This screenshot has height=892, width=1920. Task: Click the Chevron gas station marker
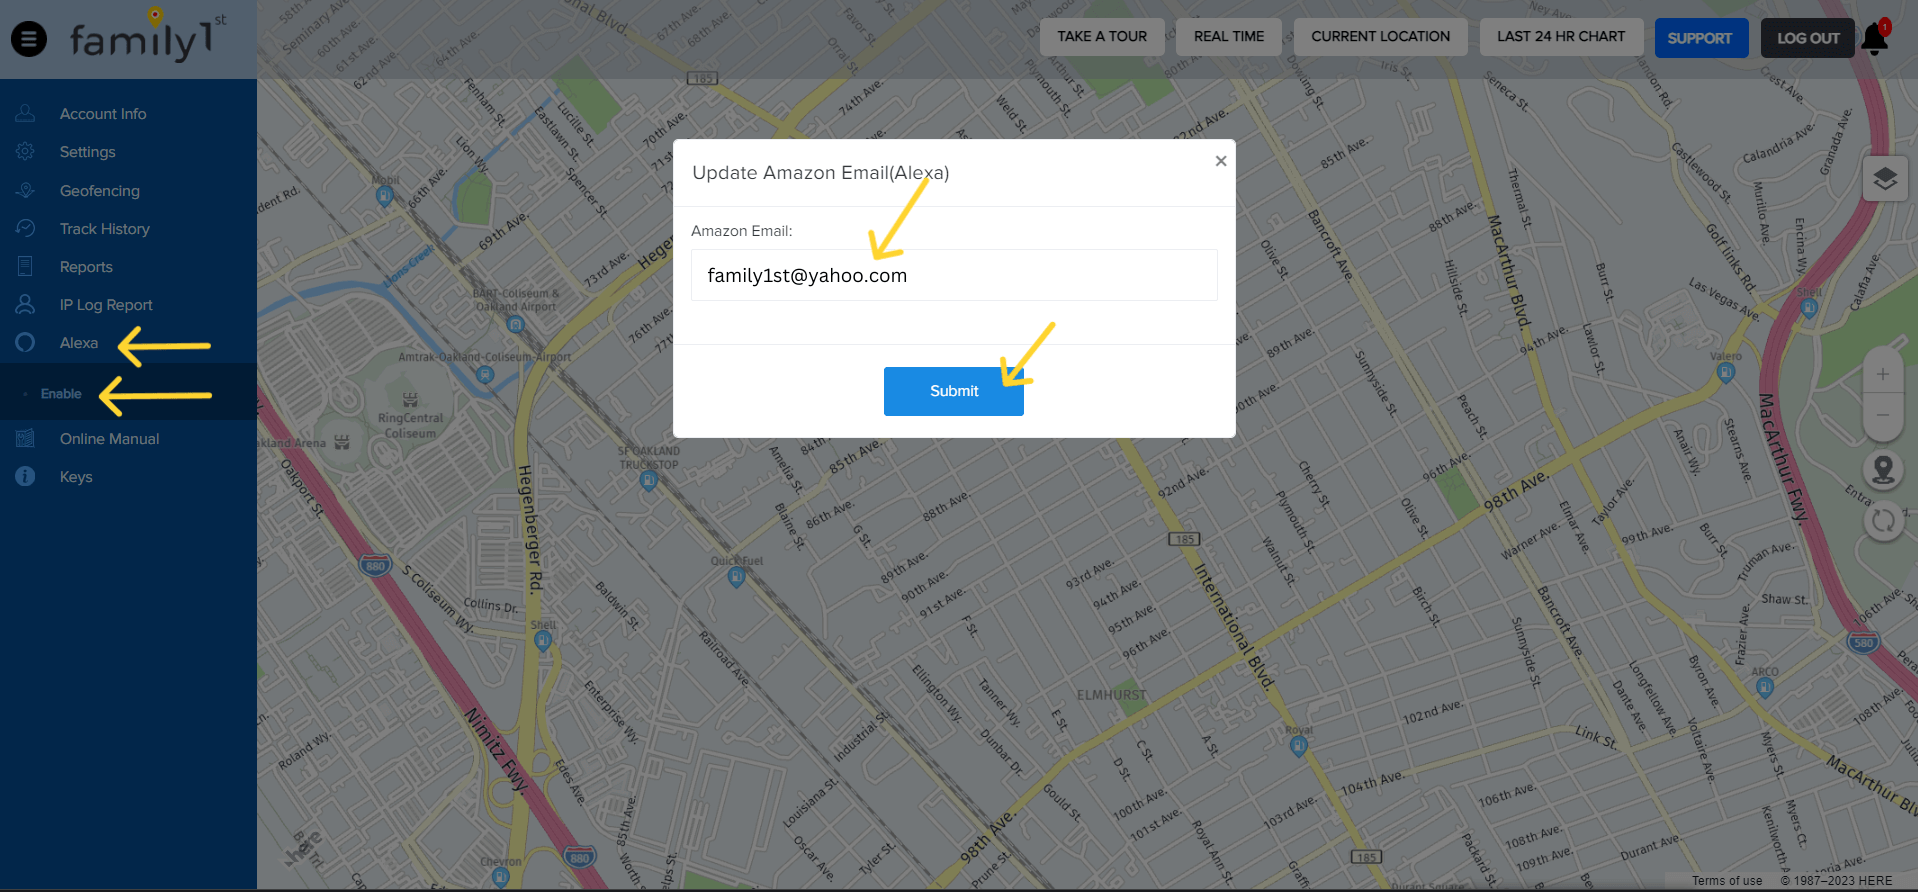pyautogui.click(x=501, y=877)
